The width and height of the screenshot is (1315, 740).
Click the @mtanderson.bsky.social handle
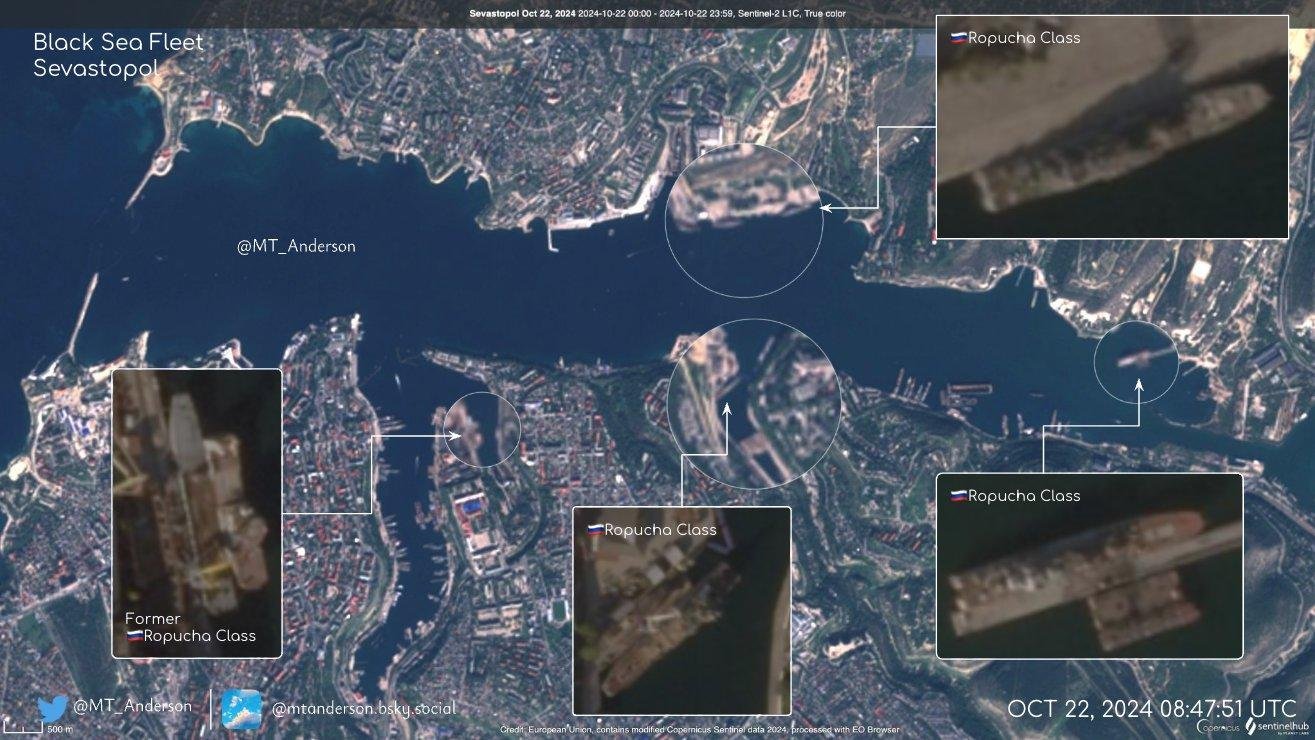click(x=364, y=708)
